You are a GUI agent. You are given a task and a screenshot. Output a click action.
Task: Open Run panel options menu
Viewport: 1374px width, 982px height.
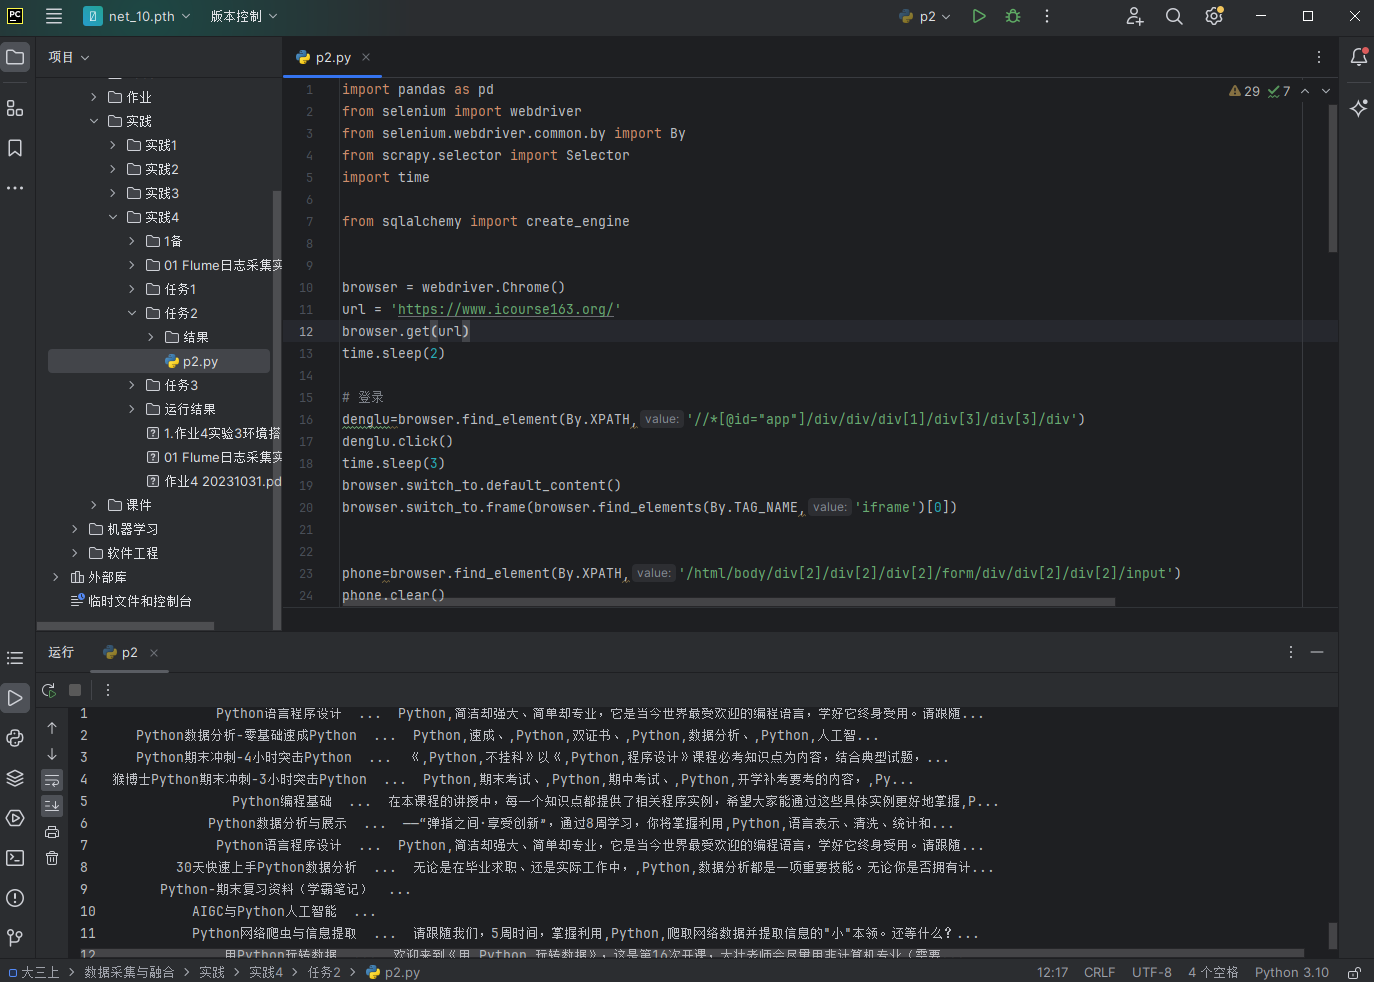(1291, 652)
